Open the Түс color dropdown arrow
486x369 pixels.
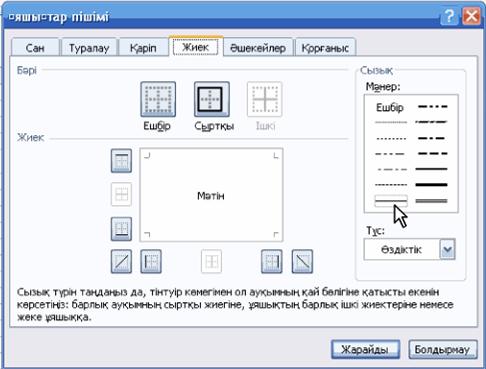447,249
